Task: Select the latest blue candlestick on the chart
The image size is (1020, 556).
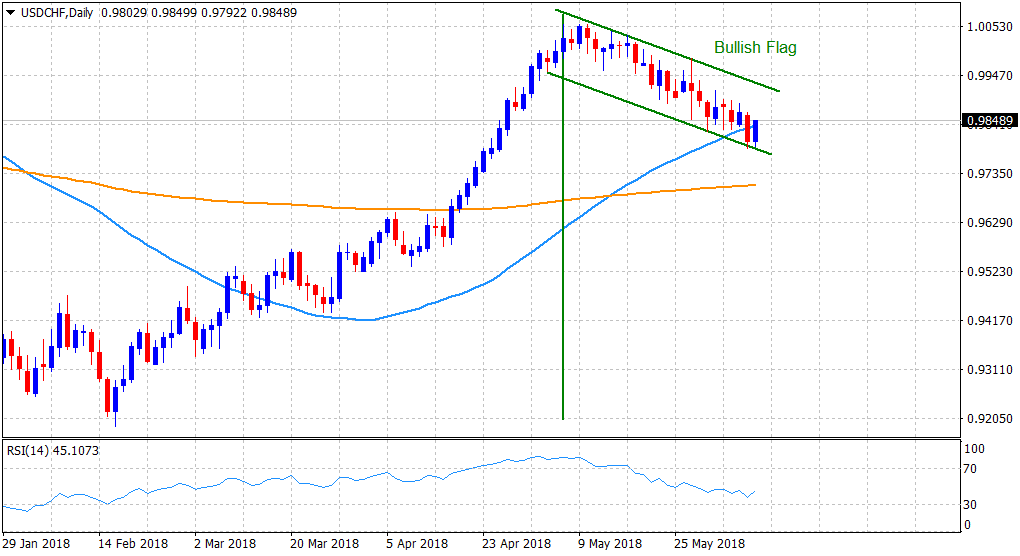Action: [756, 131]
